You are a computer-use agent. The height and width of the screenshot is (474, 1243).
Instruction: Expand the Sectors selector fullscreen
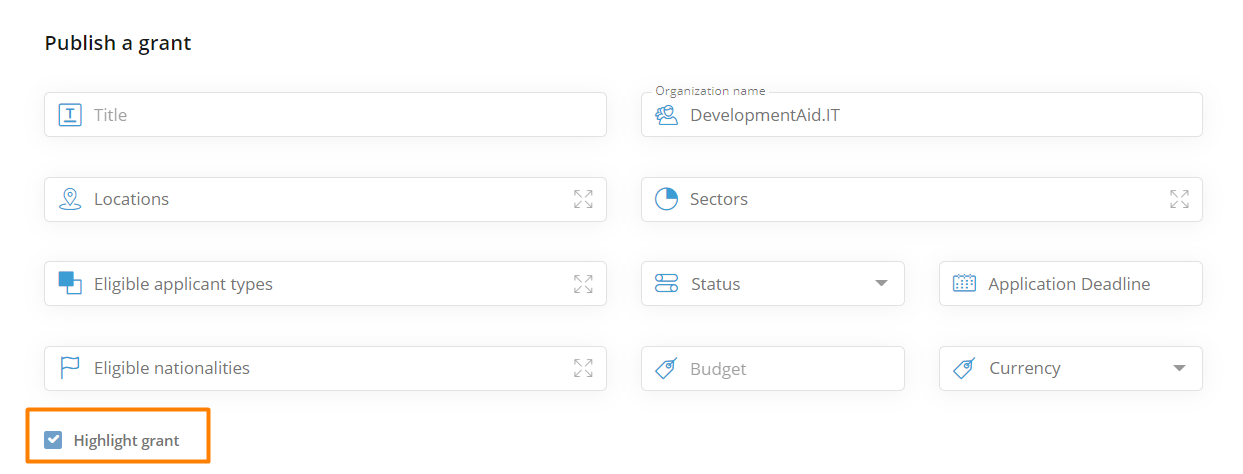(1179, 199)
